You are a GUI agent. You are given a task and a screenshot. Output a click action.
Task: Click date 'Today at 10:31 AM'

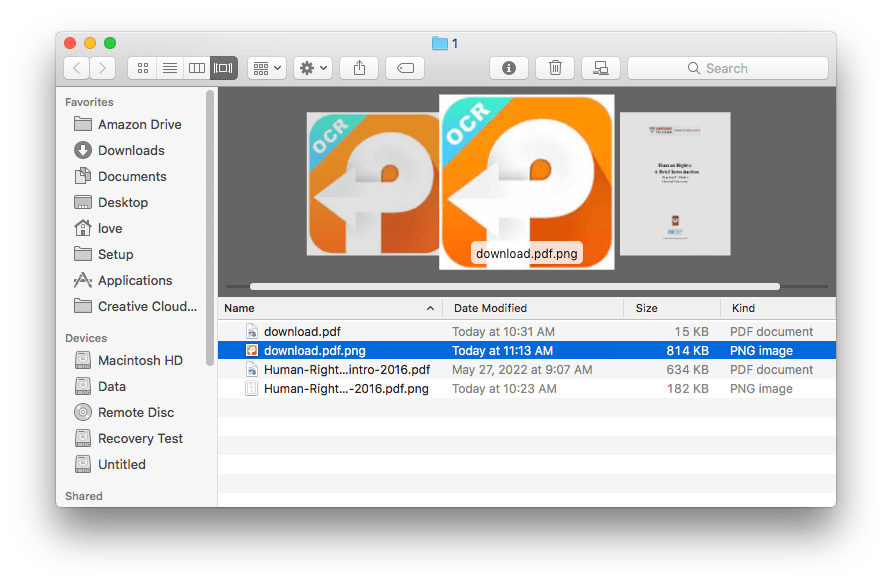[x=503, y=332]
